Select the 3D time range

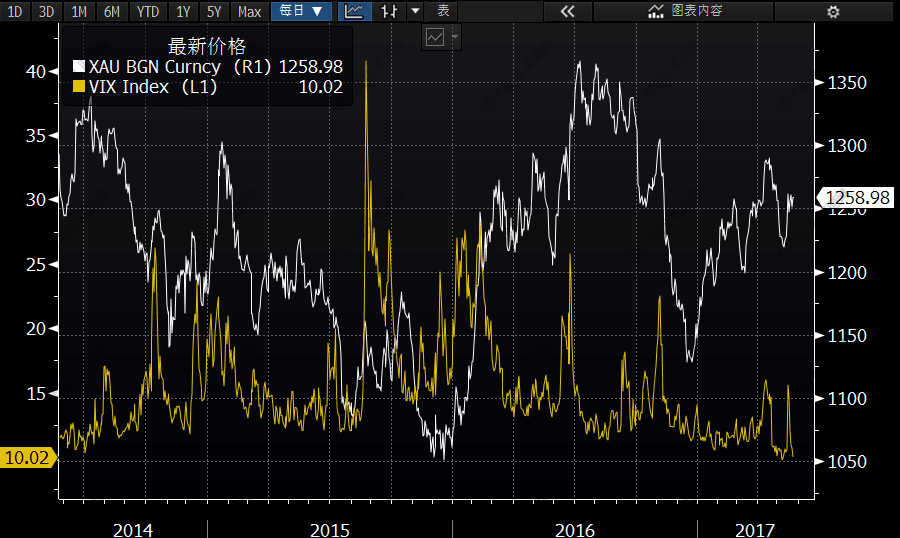46,11
